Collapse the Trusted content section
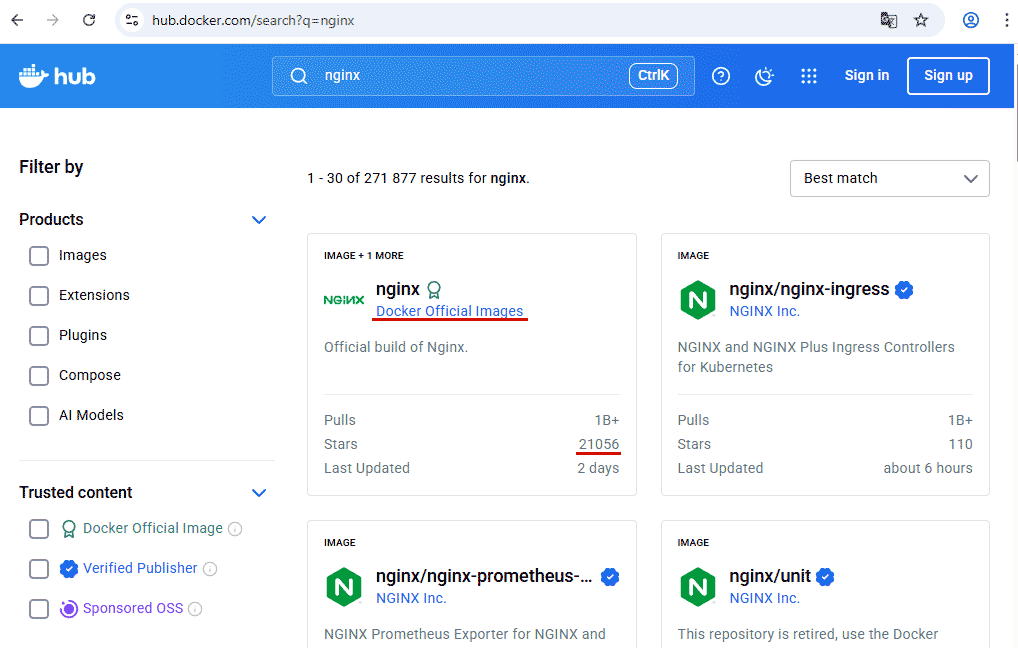Screen dimensions: 1018x648 [259, 493]
